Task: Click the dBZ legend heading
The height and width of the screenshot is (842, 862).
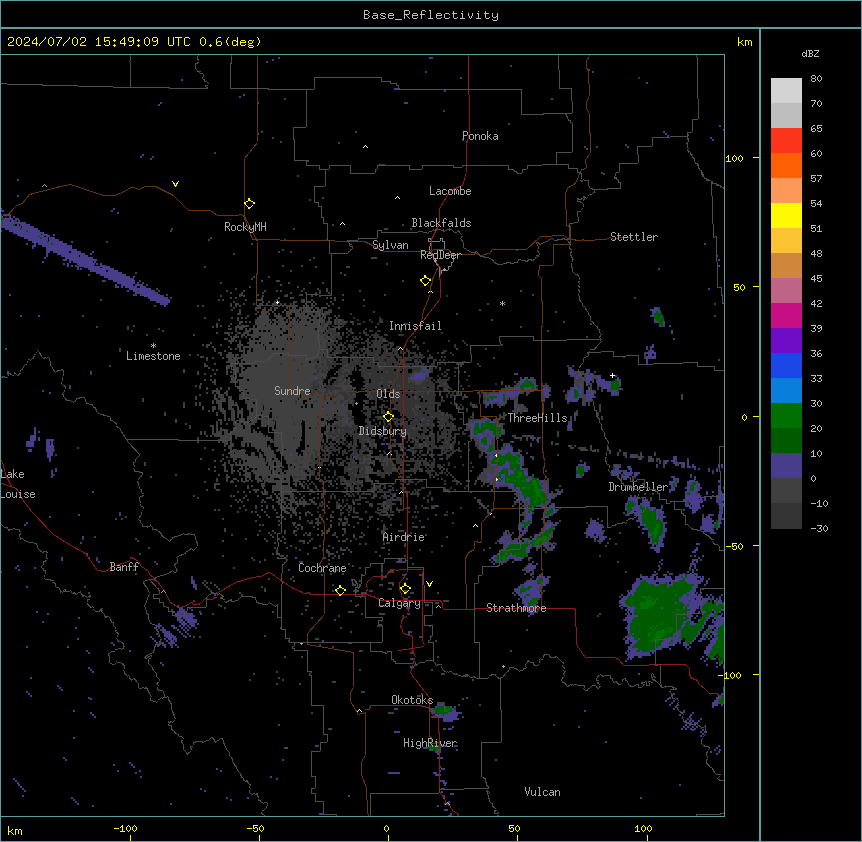Action: point(810,53)
